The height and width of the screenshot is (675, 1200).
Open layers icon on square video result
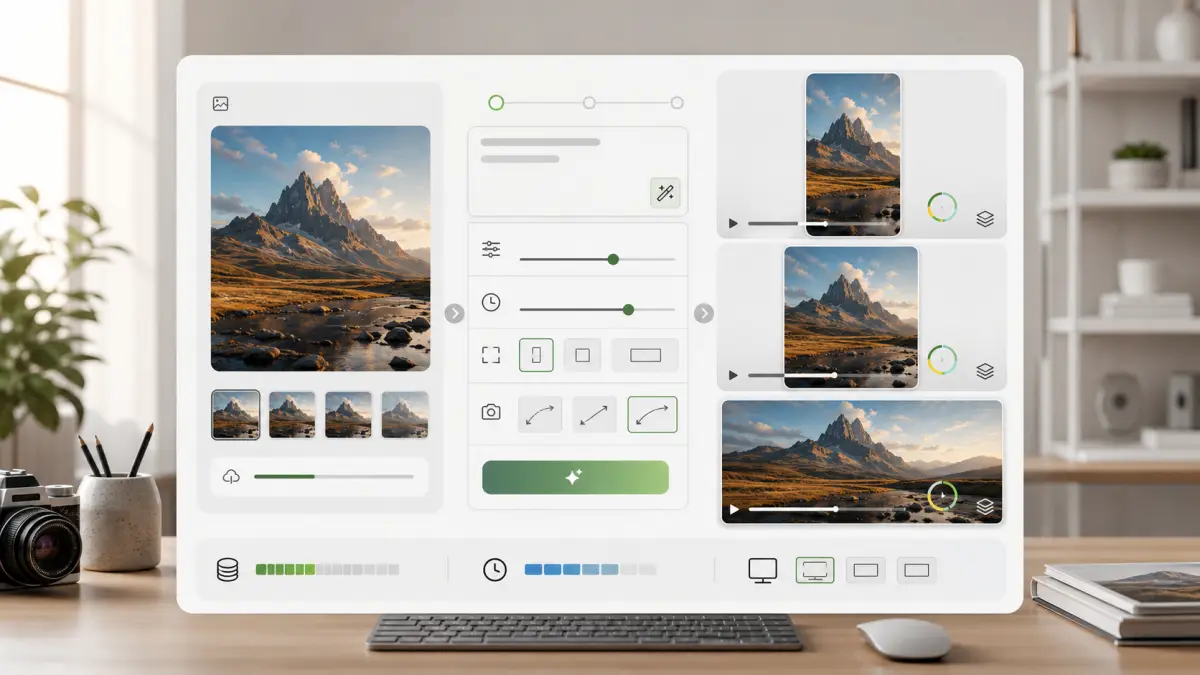985,371
